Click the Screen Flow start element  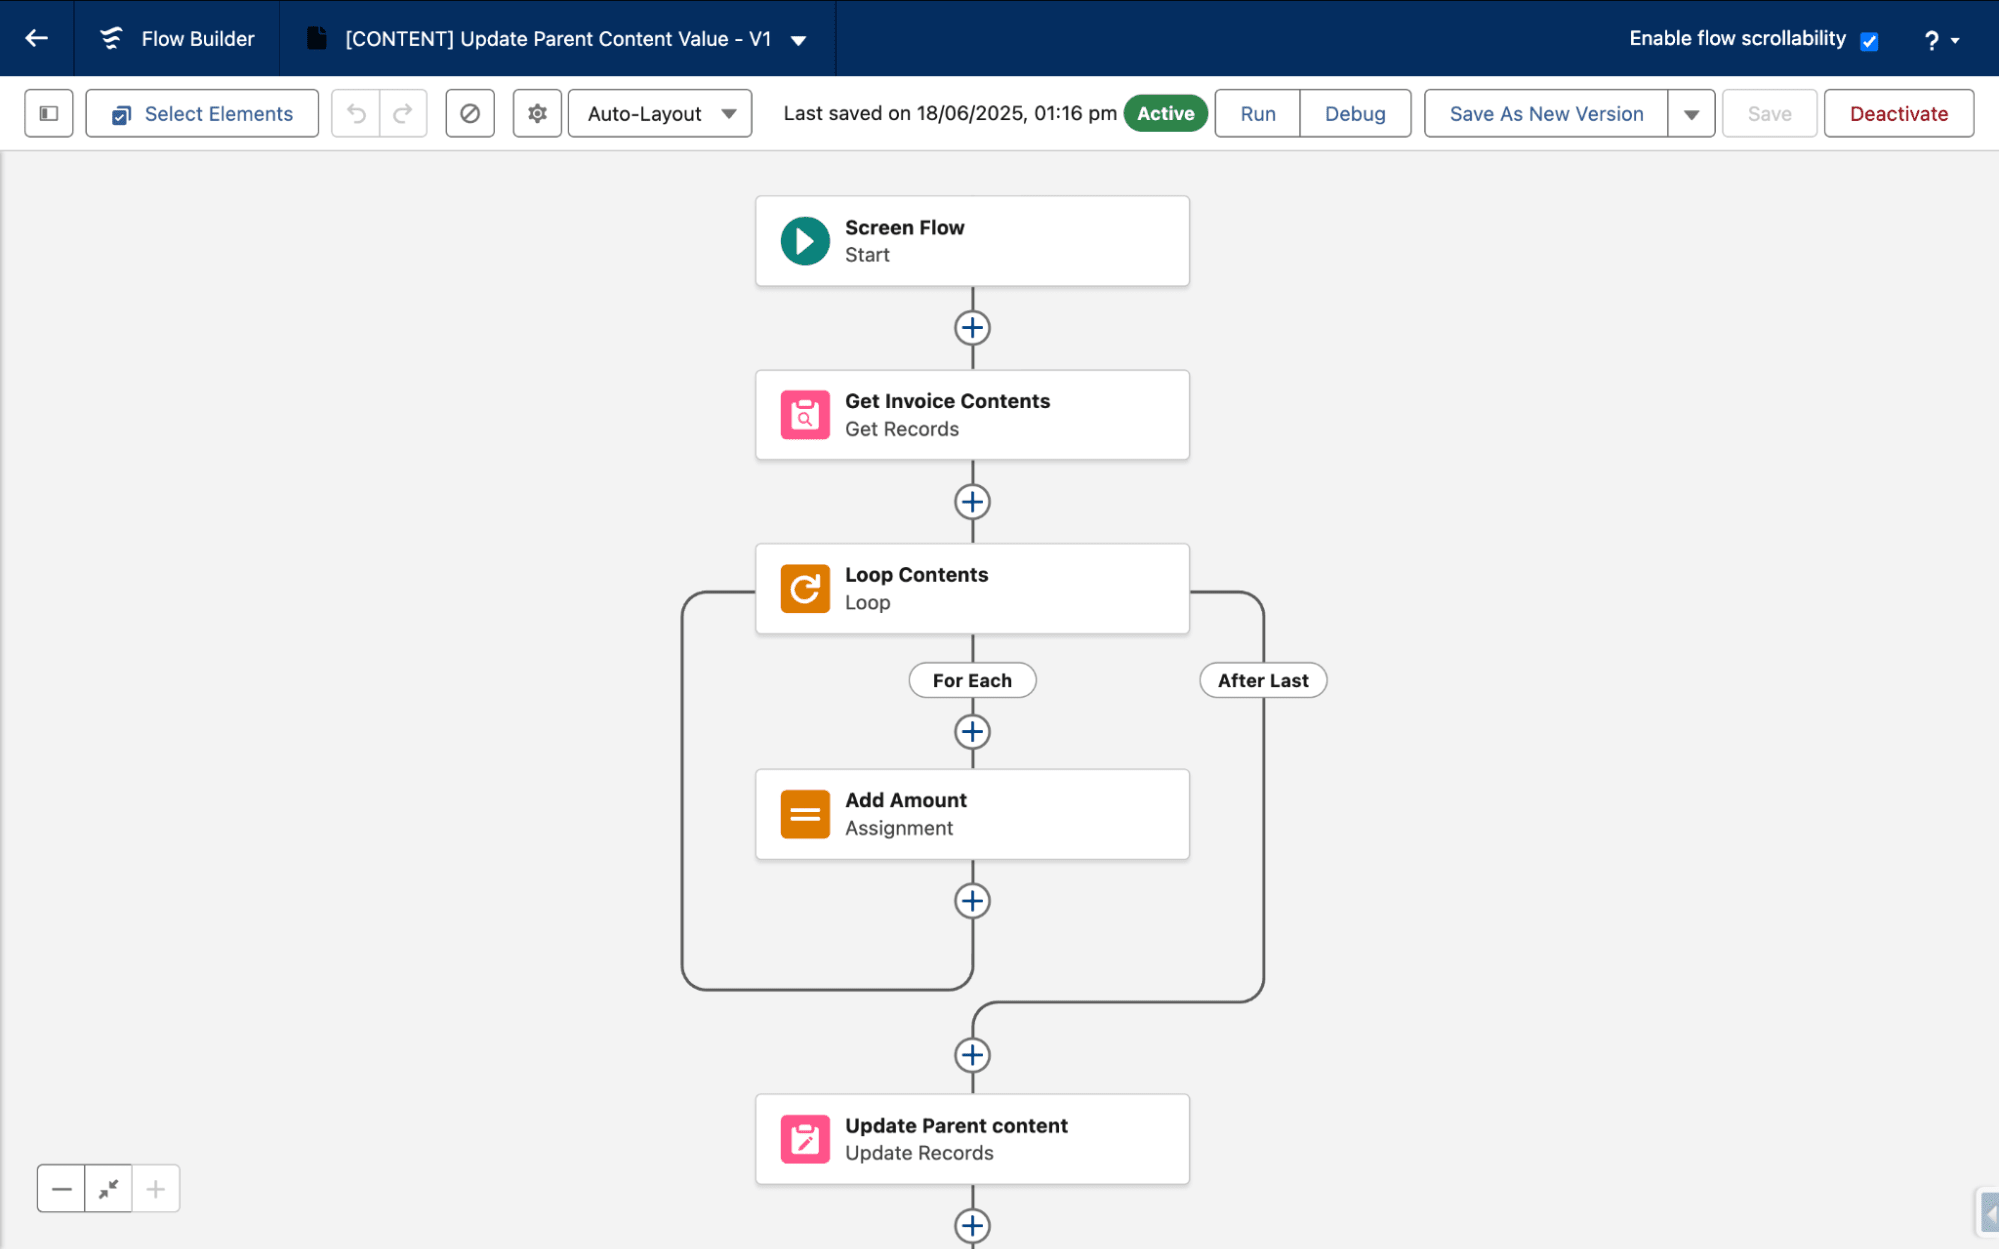[x=971, y=240]
